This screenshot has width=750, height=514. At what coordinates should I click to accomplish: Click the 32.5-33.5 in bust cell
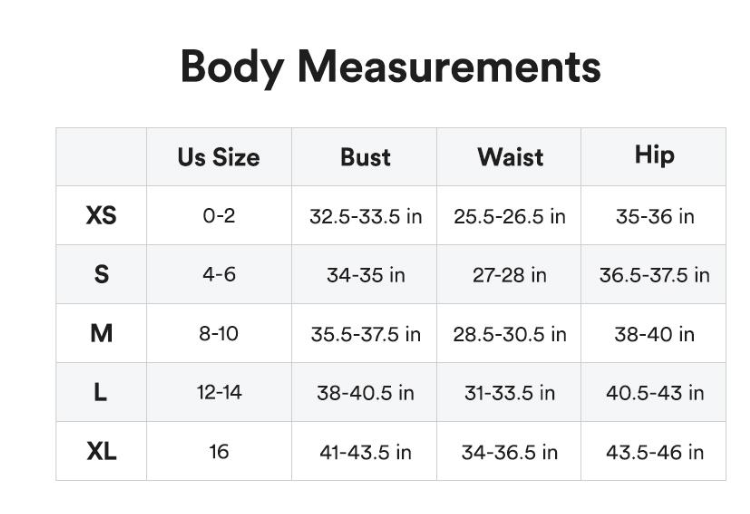coord(365,217)
